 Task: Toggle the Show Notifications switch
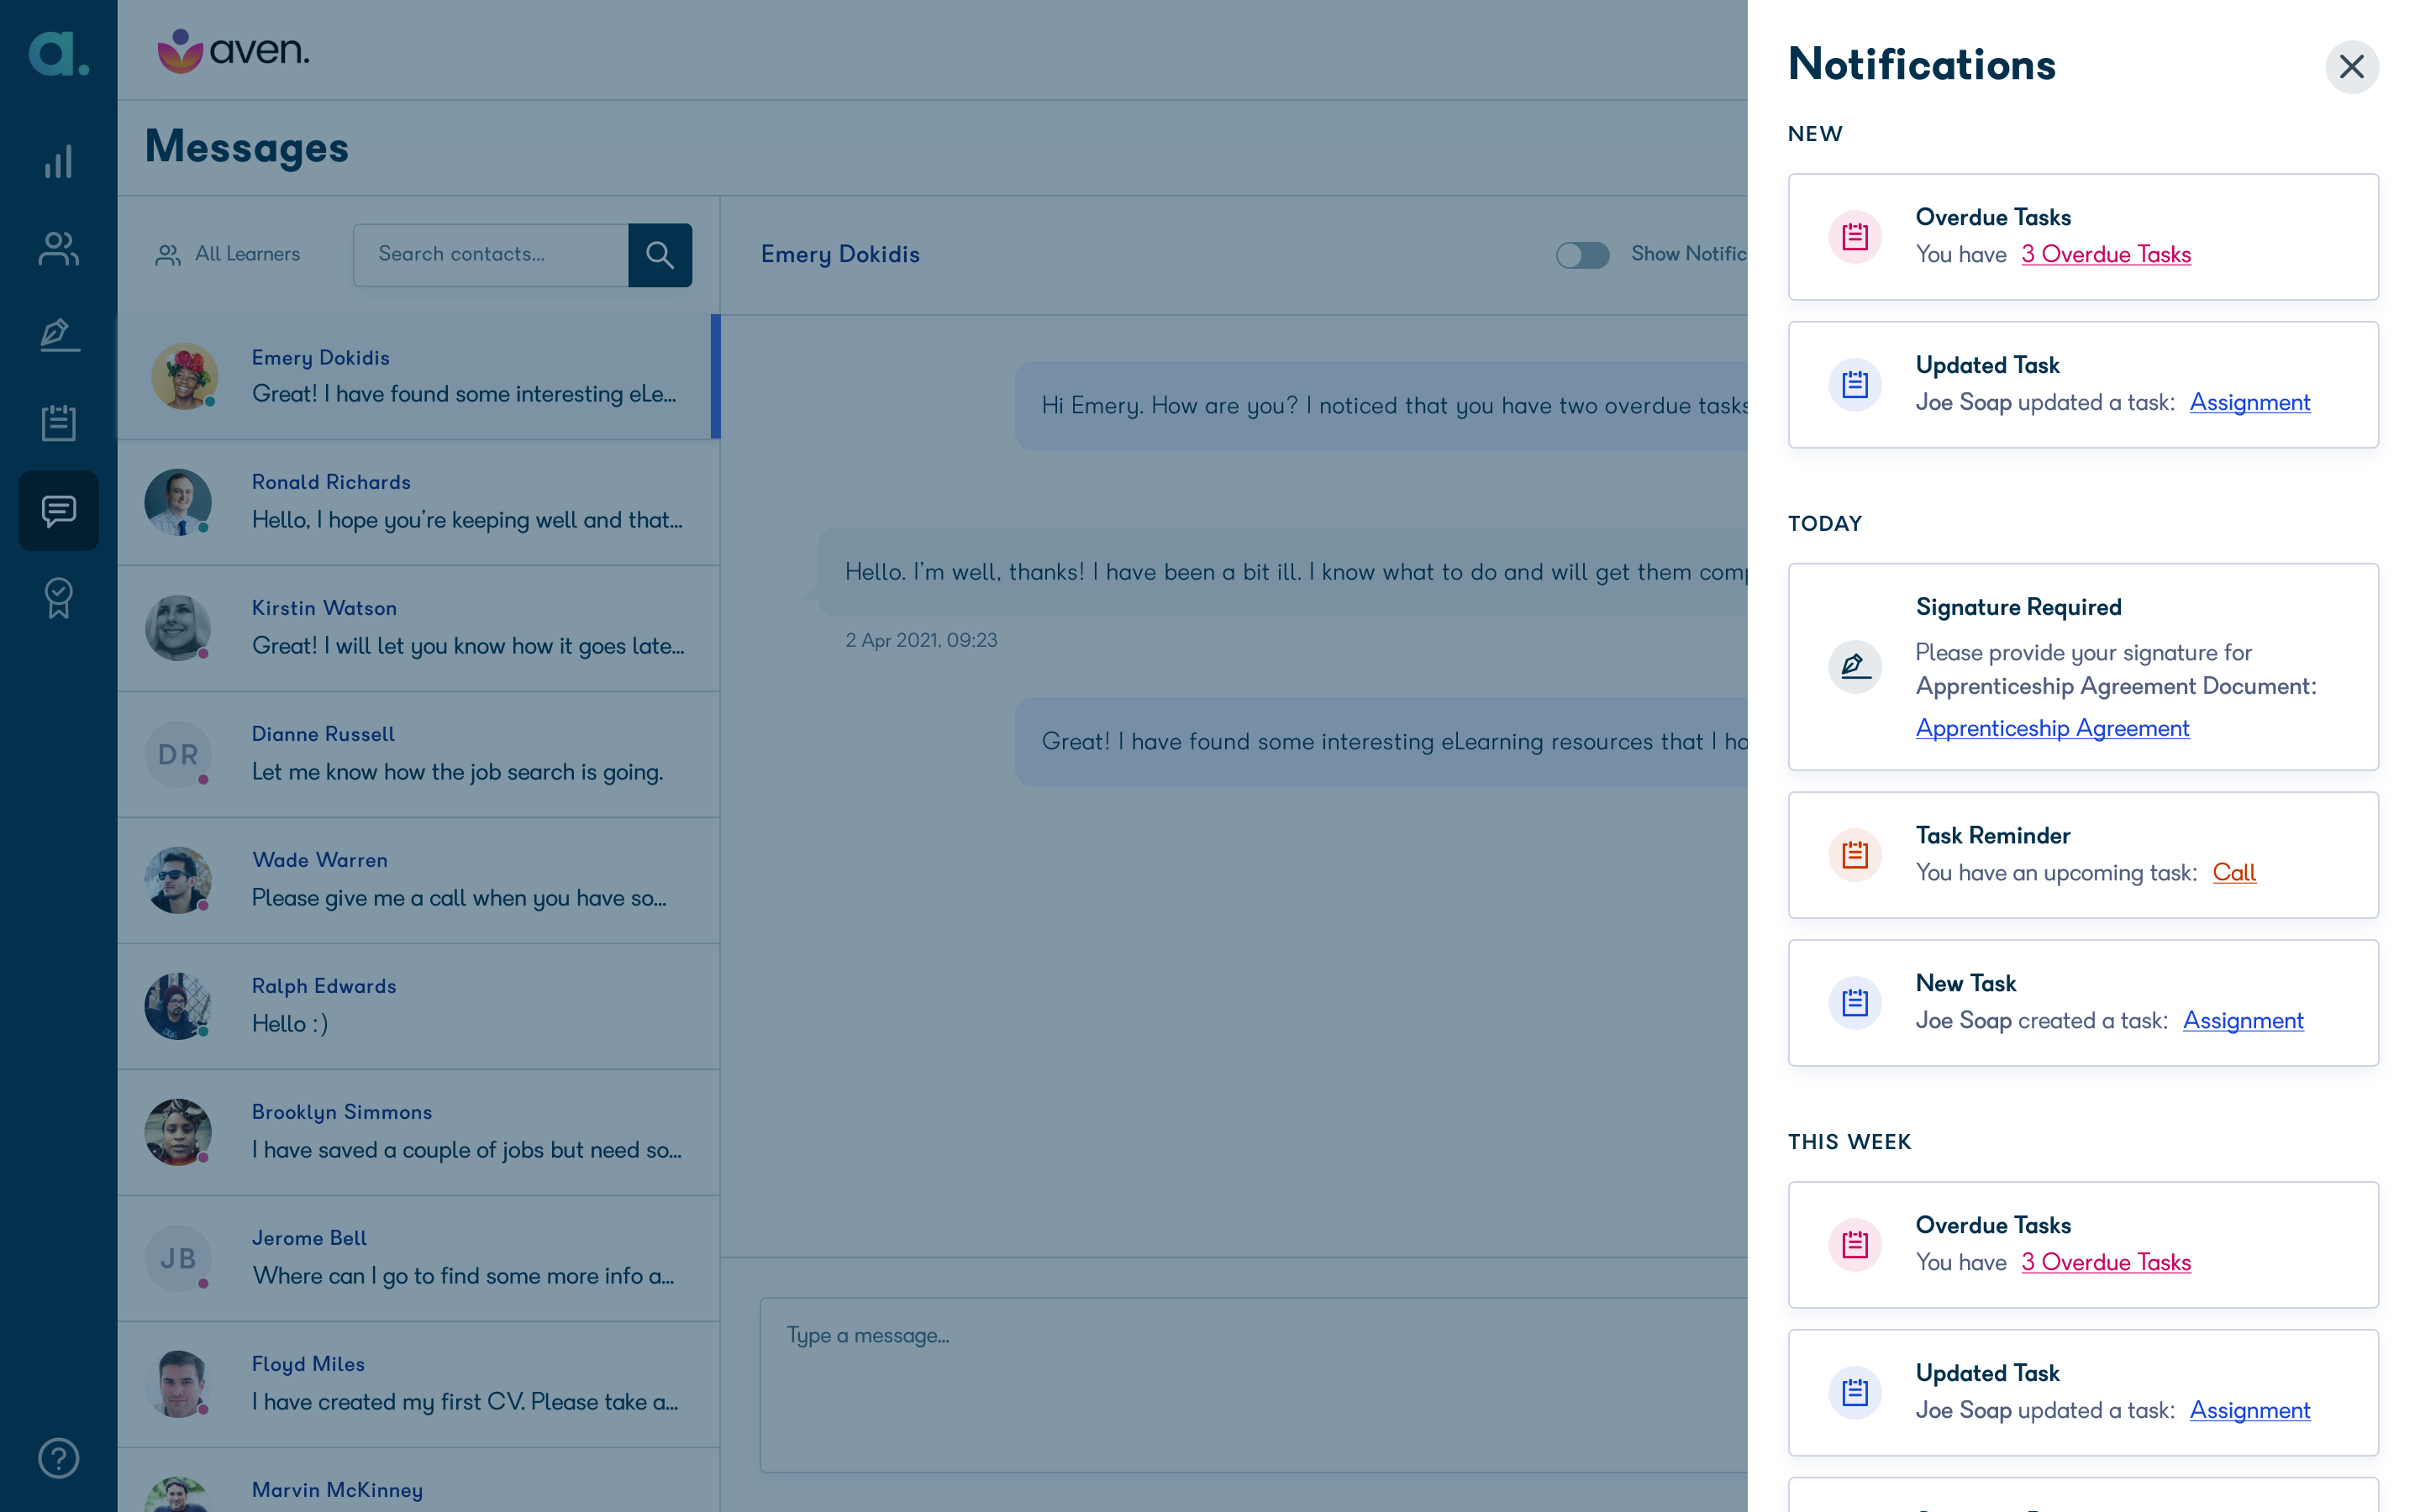pos(1582,255)
